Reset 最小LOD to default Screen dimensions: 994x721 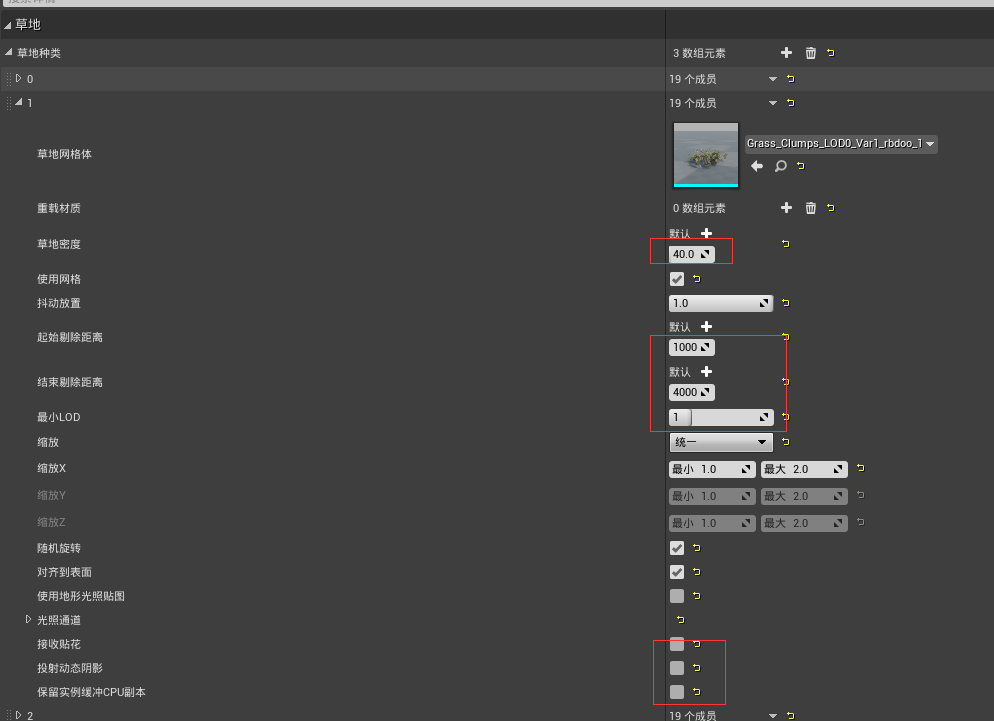point(785,417)
